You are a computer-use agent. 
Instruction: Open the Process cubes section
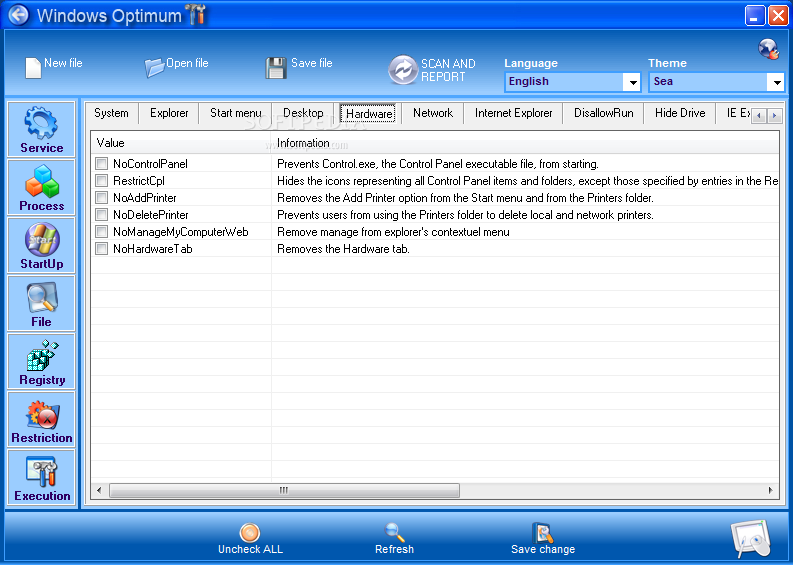click(x=41, y=187)
